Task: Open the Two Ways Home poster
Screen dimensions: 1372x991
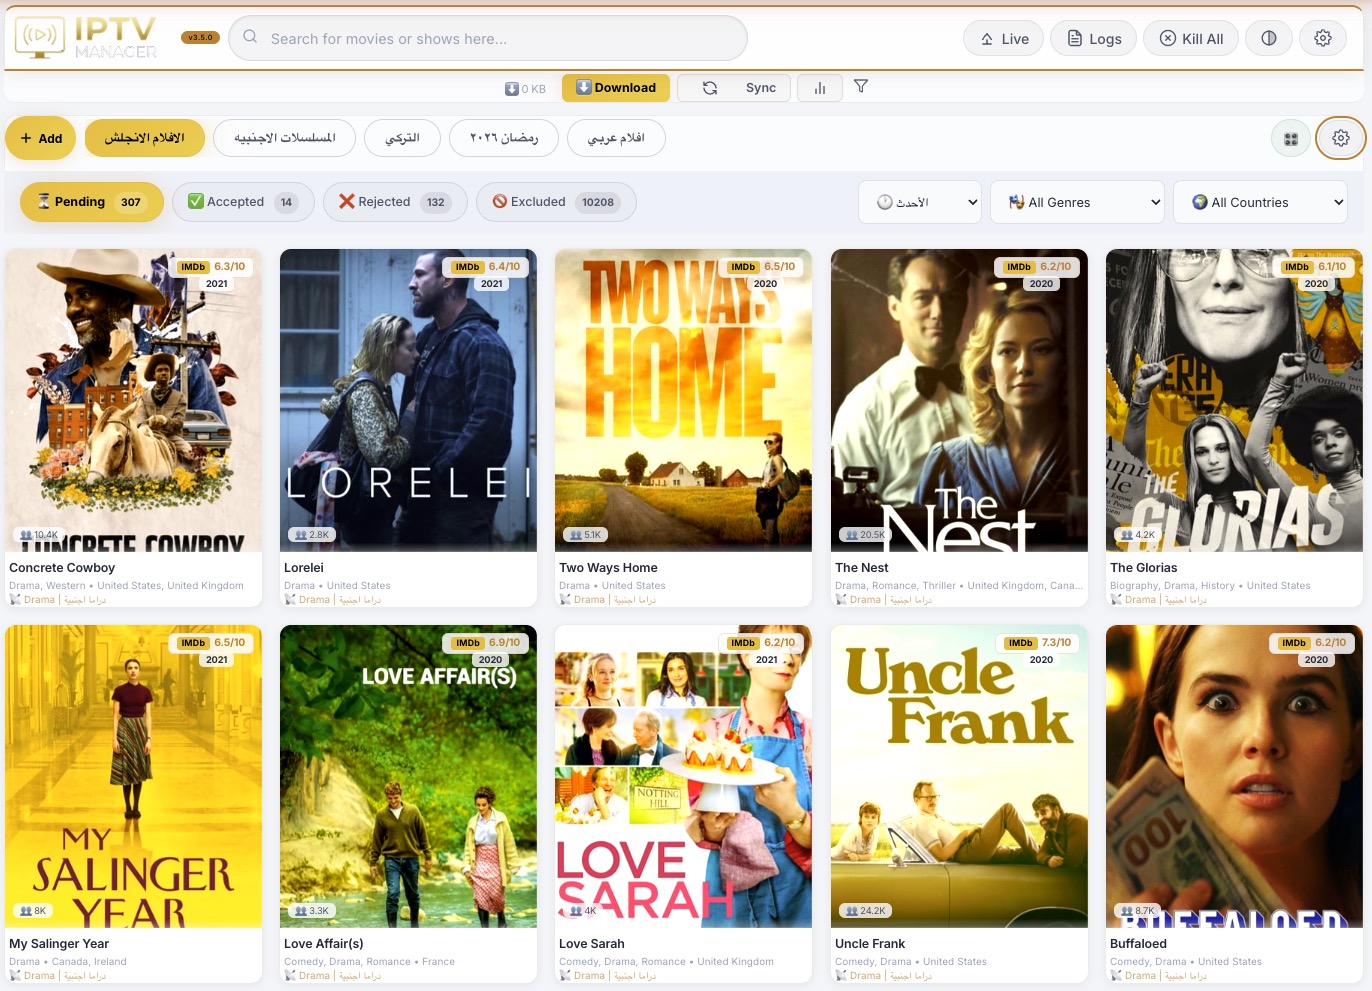Action: [683, 400]
